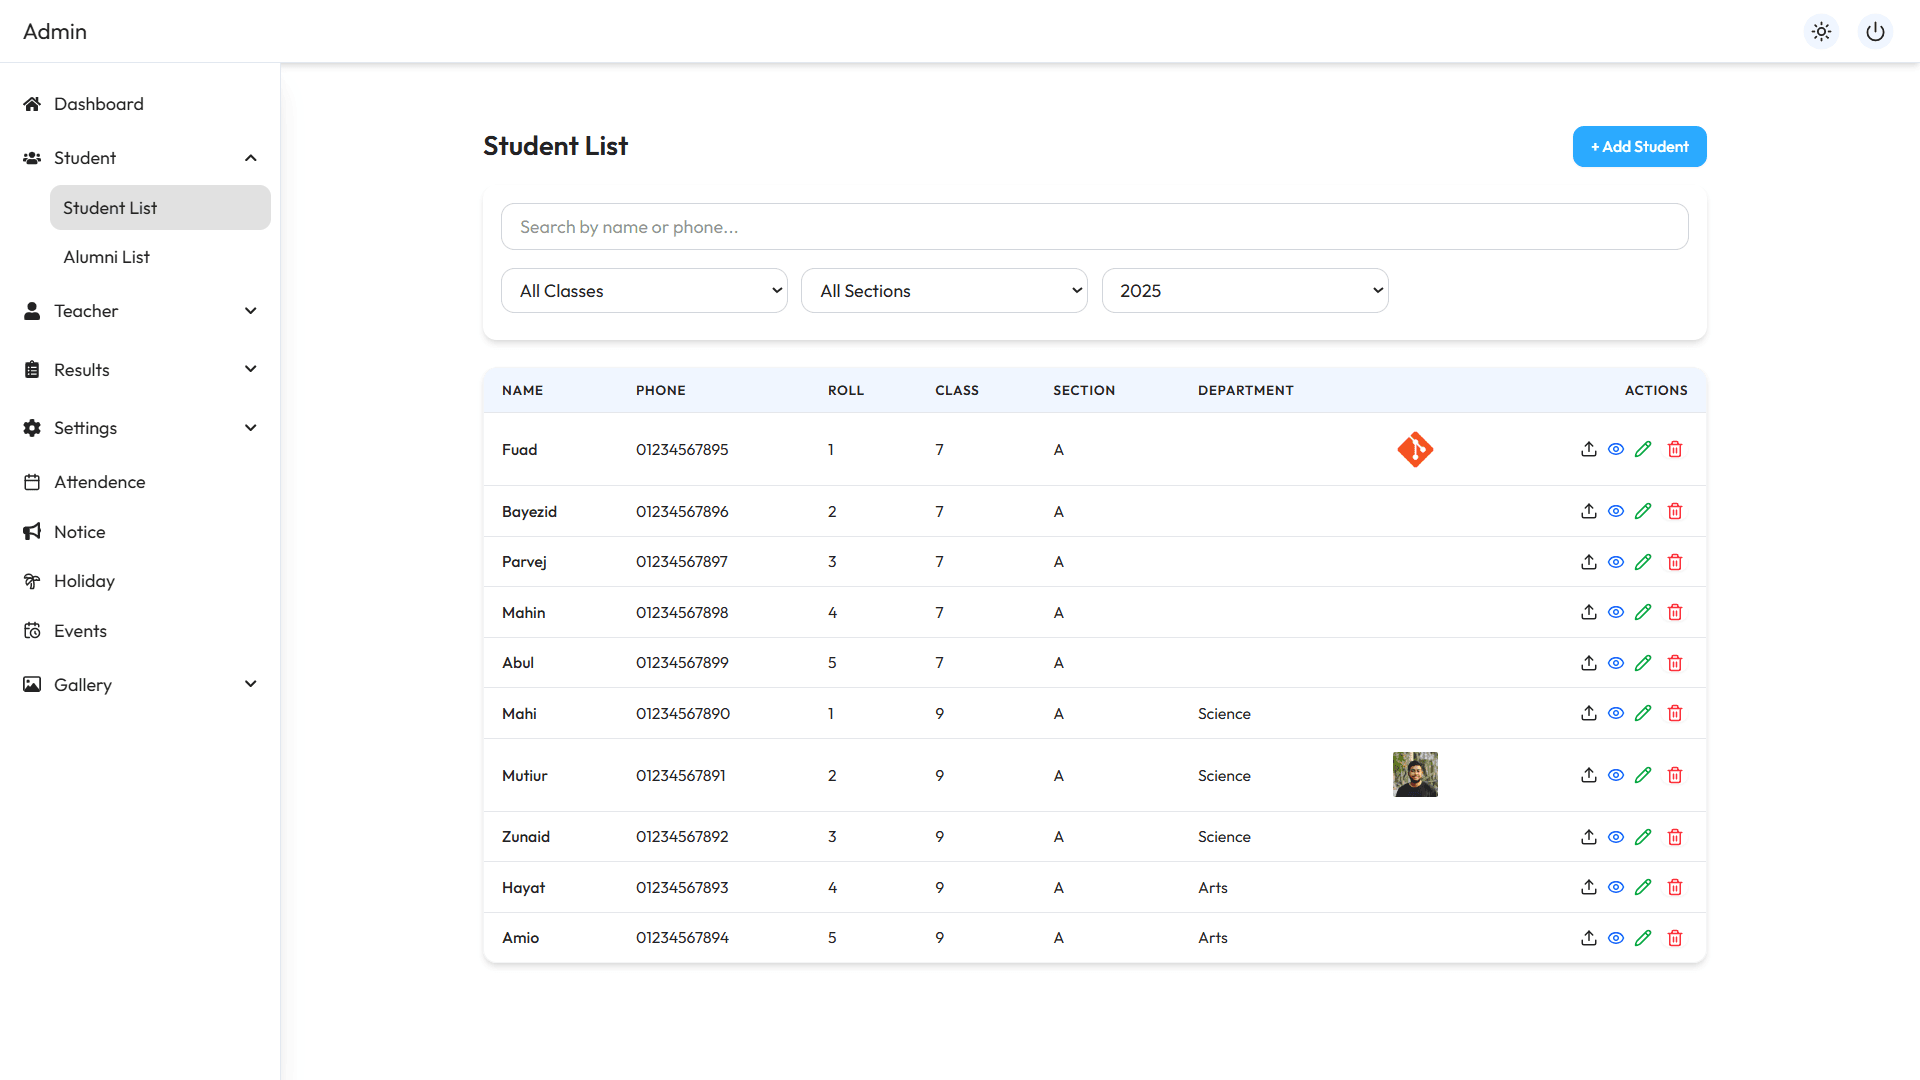Screen dimensions: 1920x1080
Task: Click the upload icon in Mahin's row
Action: tap(1588, 612)
